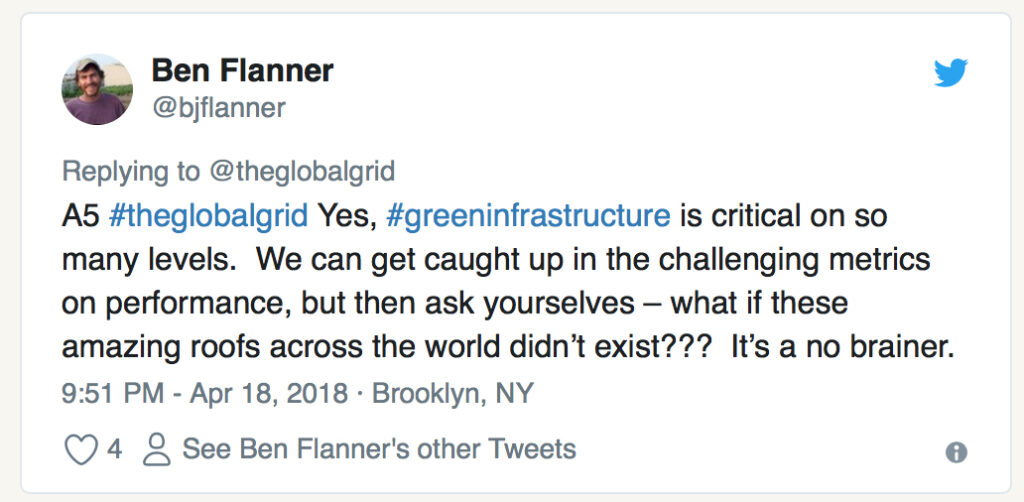Open the @bjflanner handle link
The height and width of the screenshot is (502, 1024).
coord(218,107)
